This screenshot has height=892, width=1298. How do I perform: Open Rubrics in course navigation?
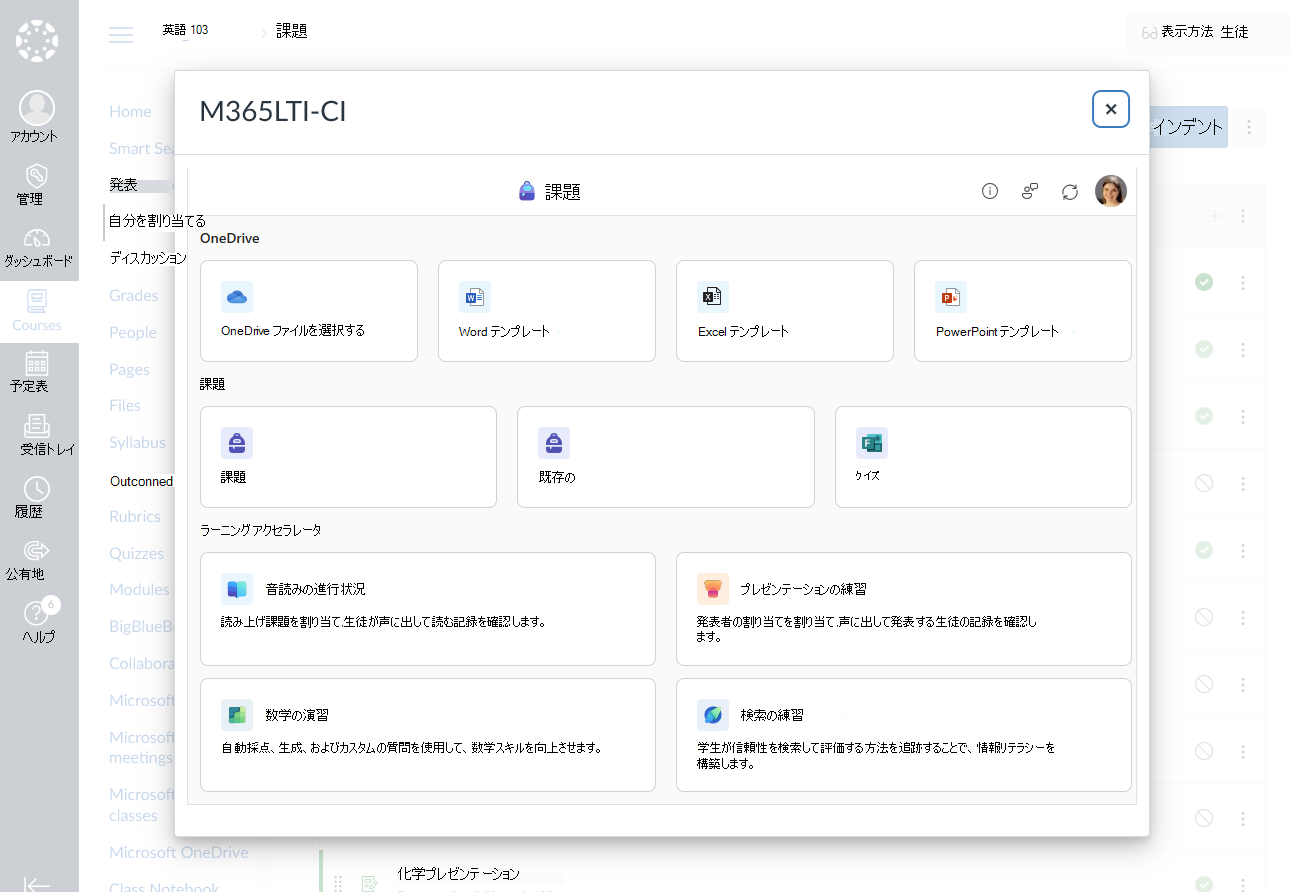135,516
